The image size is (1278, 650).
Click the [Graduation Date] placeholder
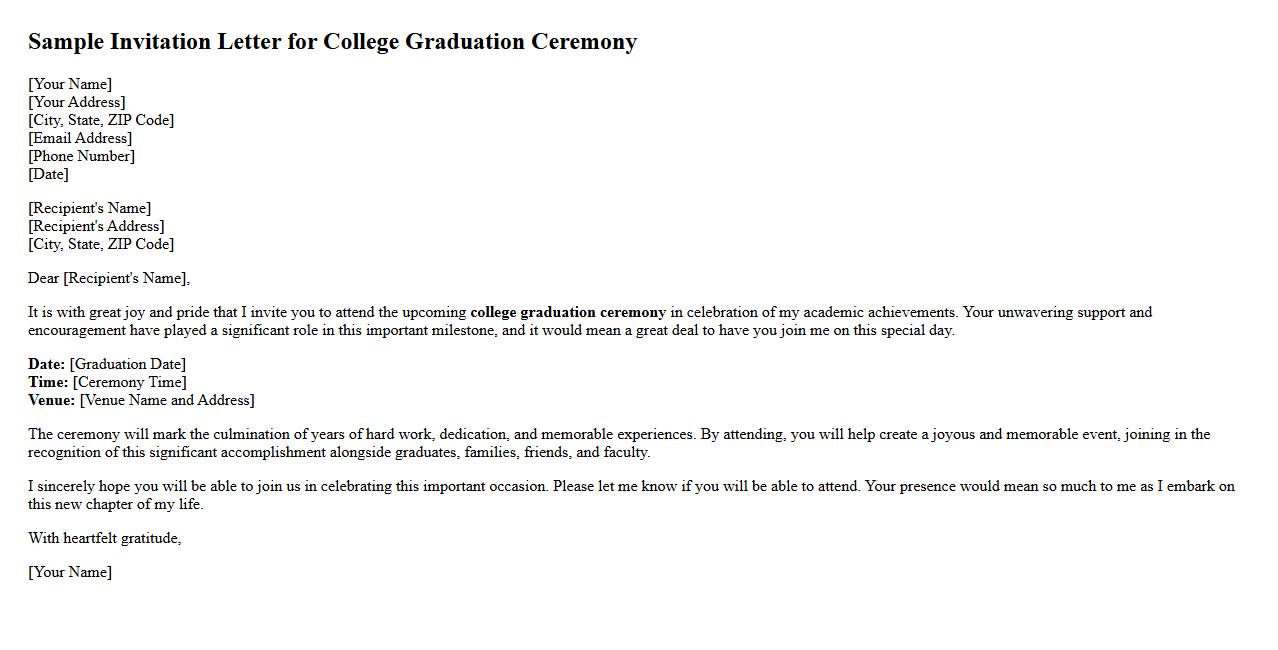[x=128, y=364]
